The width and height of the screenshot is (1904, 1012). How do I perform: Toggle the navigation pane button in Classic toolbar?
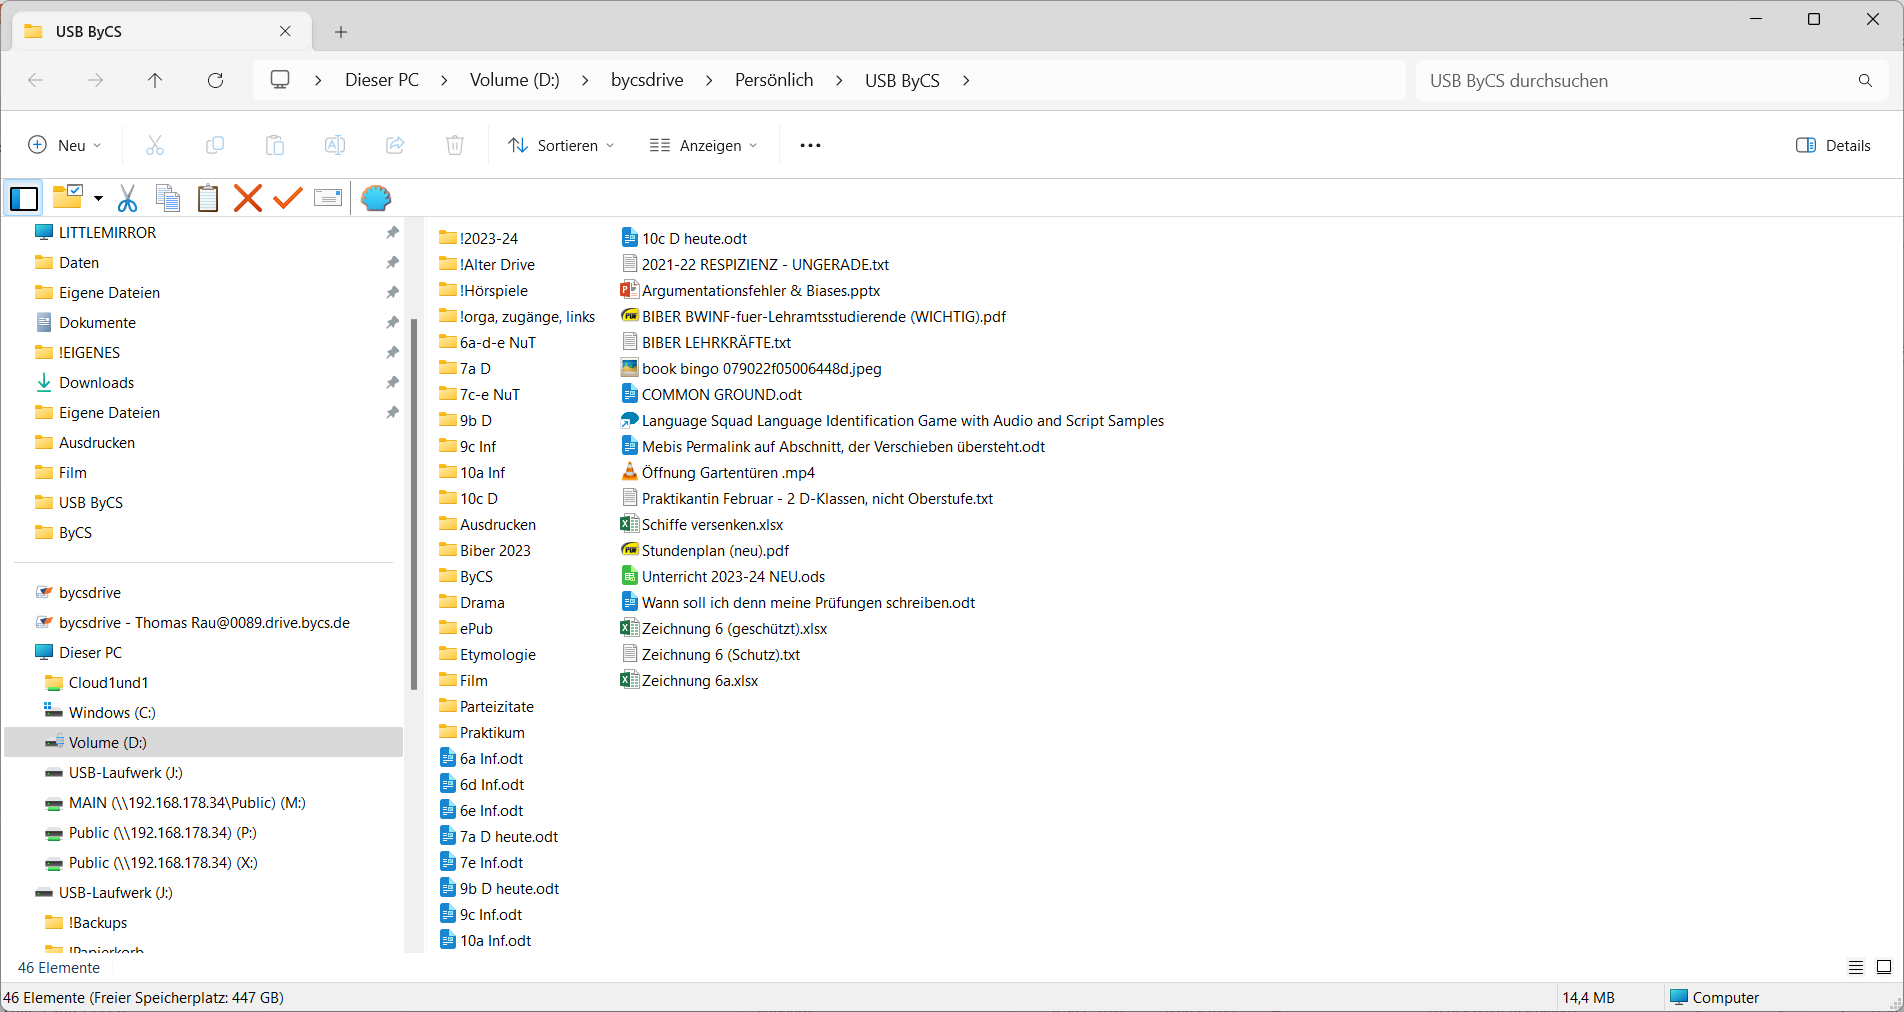(24, 198)
